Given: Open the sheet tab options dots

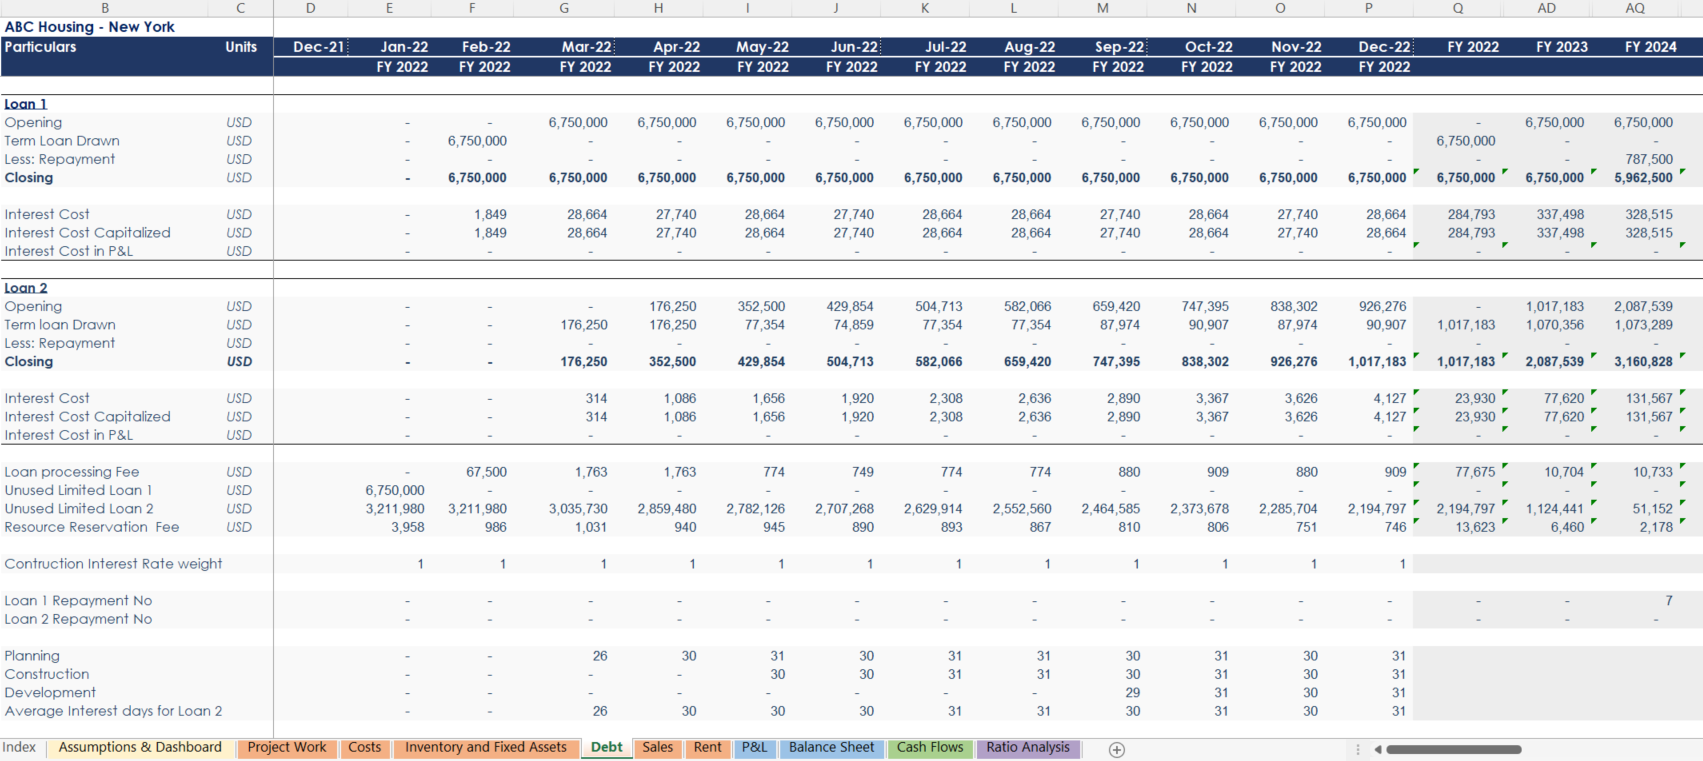Looking at the screenshot, I should 1357,749.
